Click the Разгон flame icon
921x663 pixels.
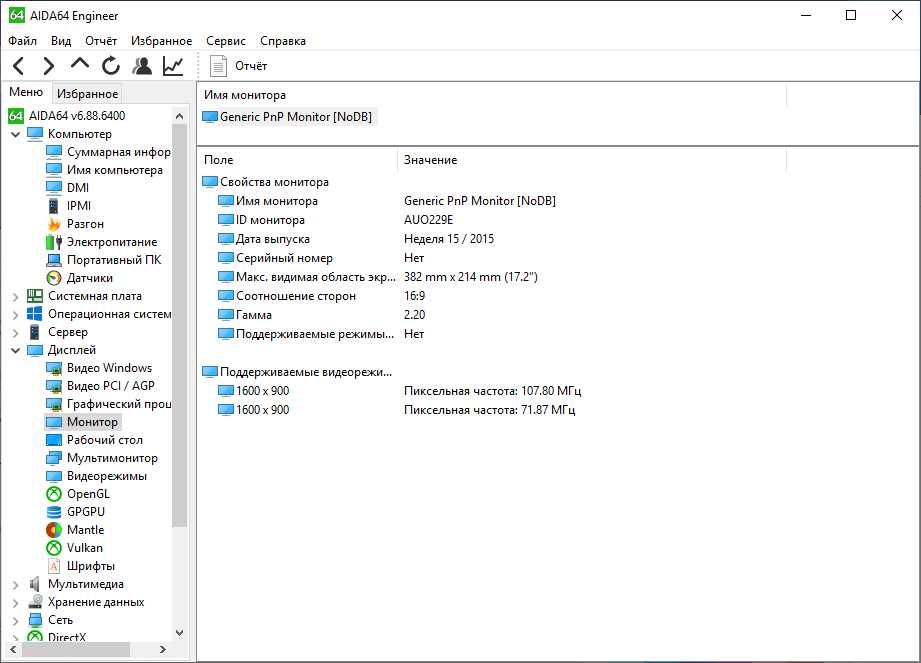[54, 224]
